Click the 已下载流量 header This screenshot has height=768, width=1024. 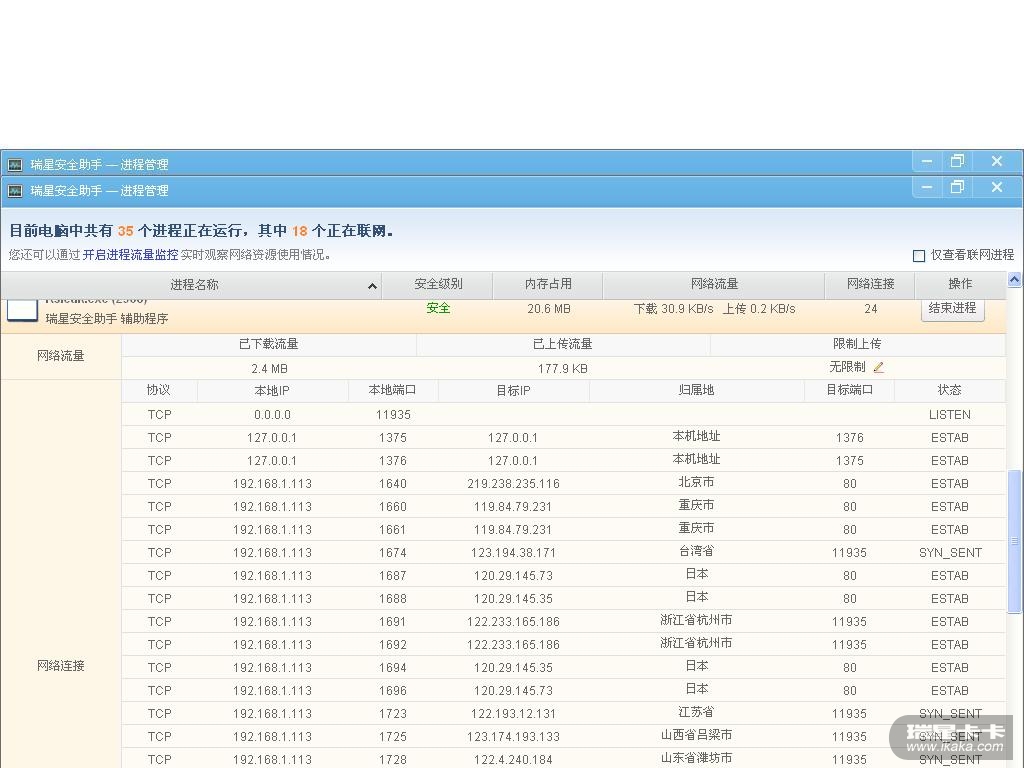point(268,344)
